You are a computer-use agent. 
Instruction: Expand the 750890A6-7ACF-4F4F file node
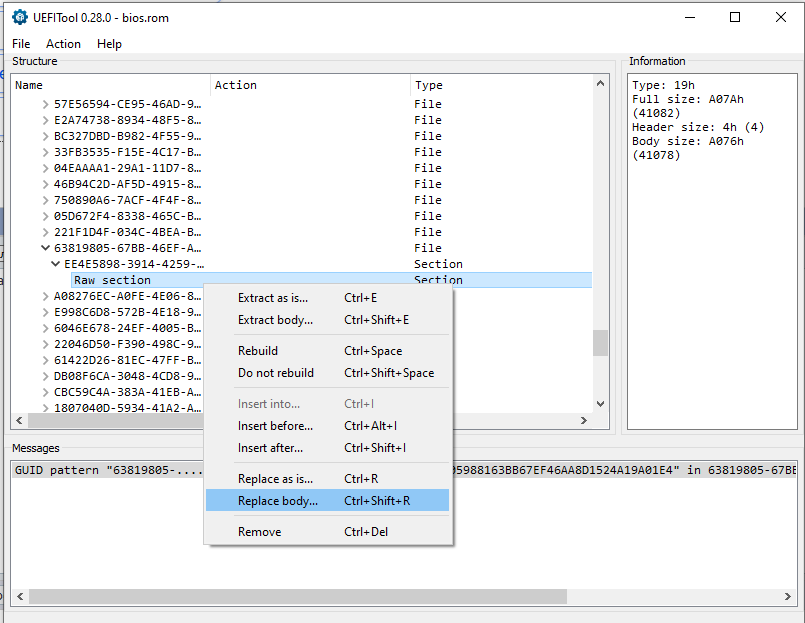[45, 200]
